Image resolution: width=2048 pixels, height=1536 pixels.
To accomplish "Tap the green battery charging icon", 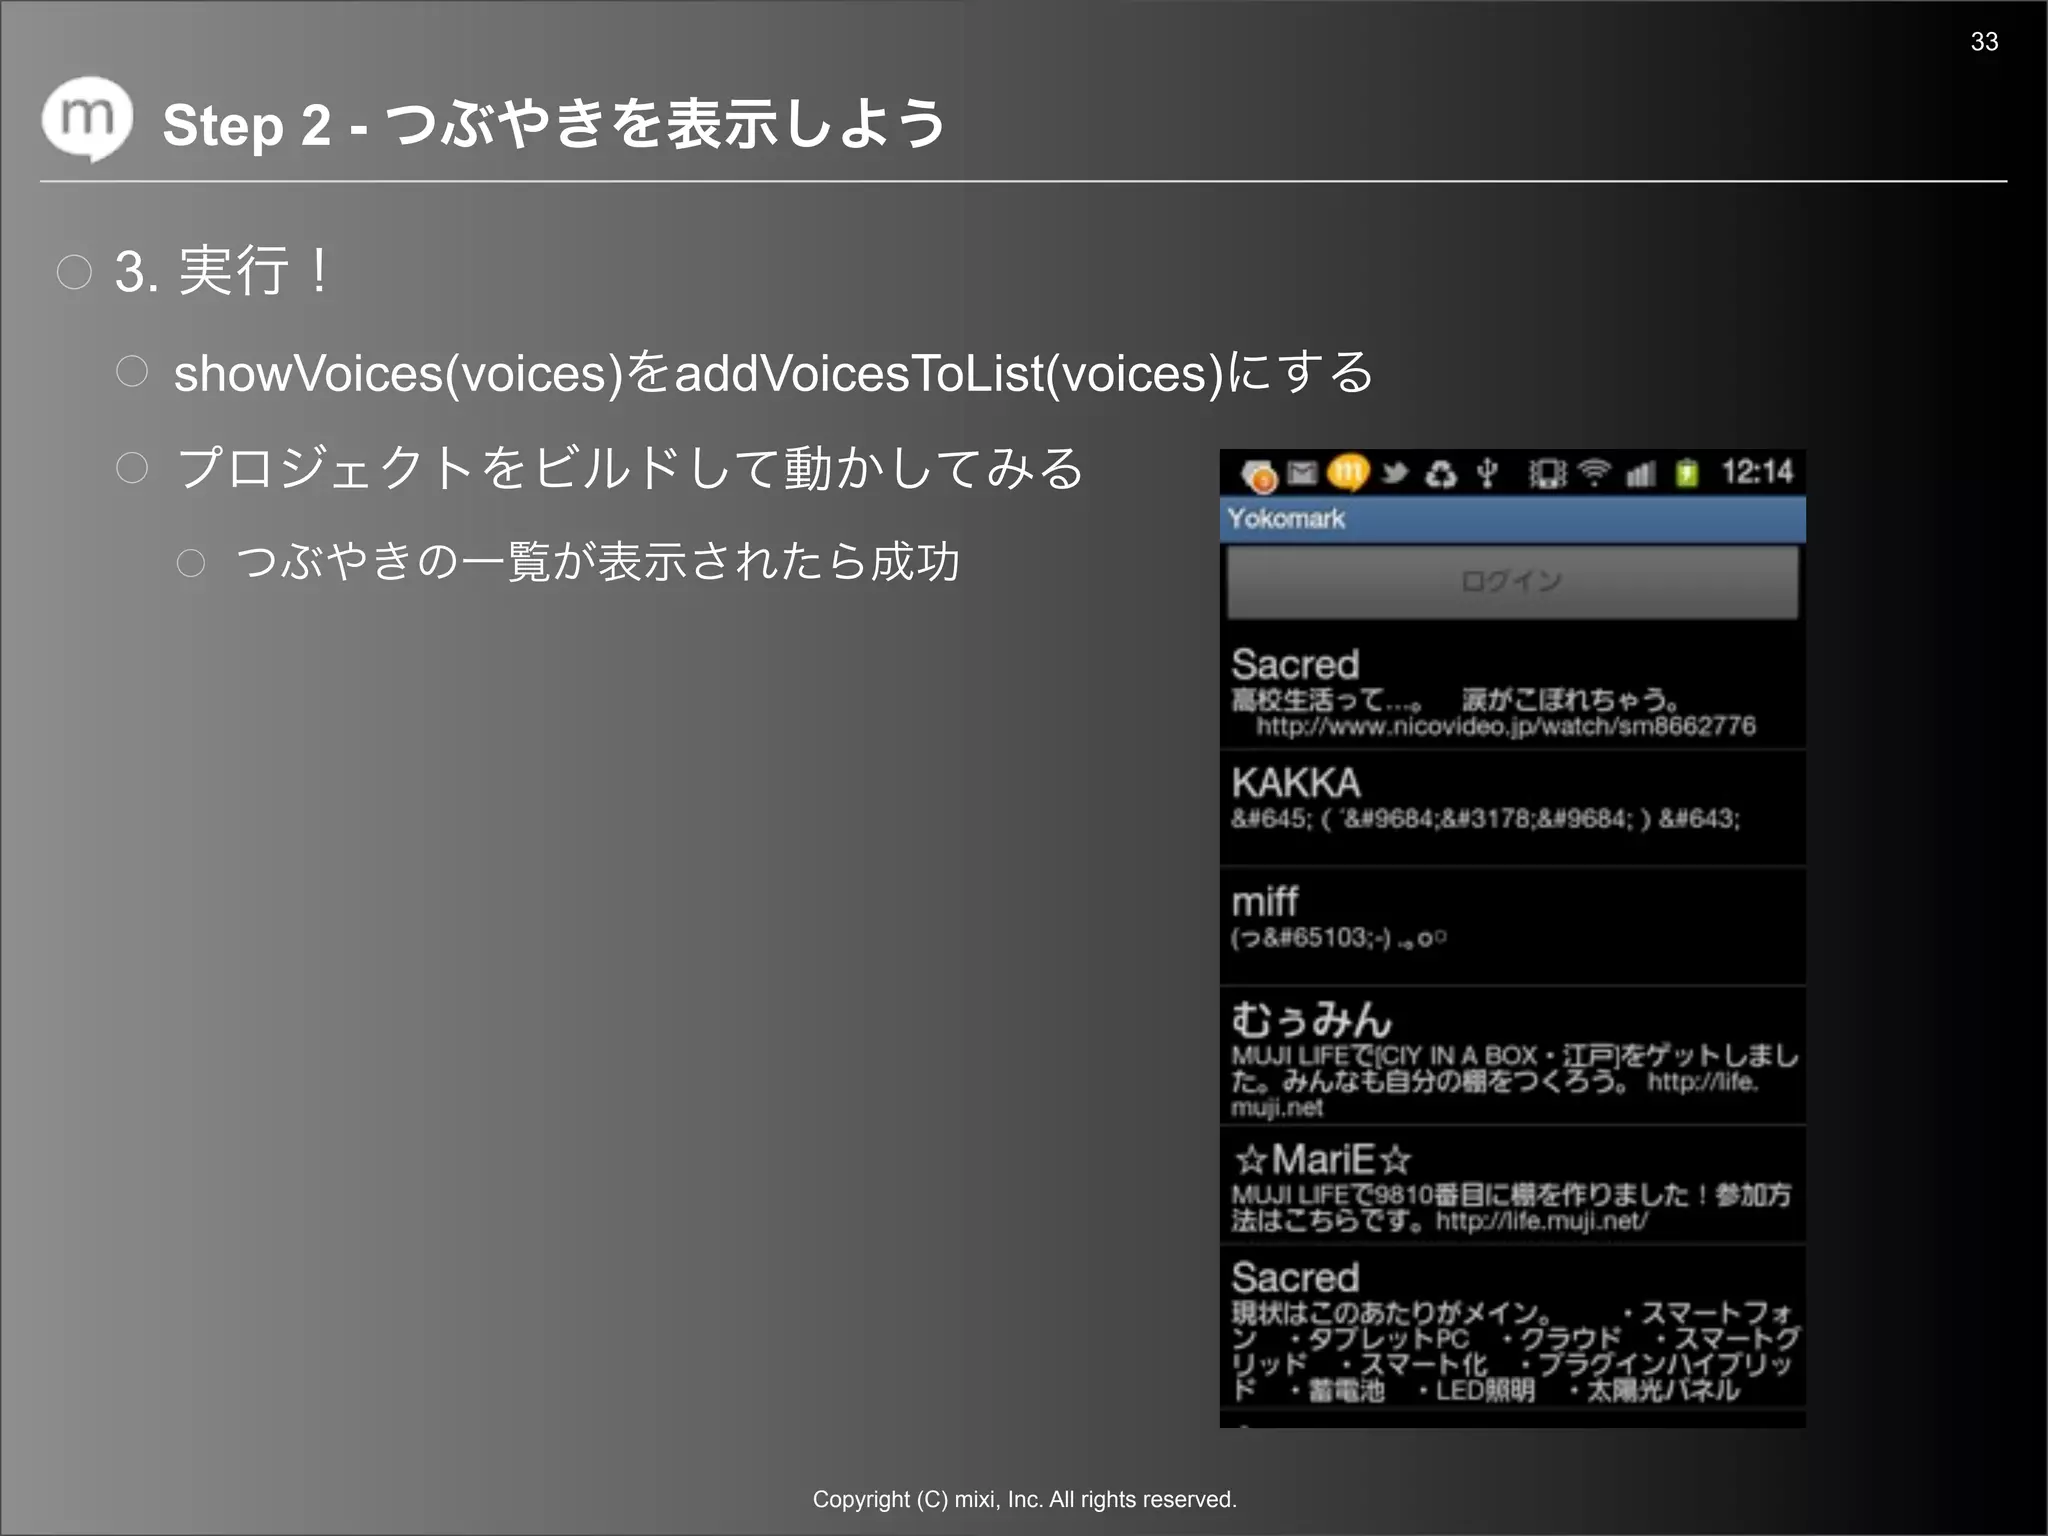I will pyautogui.click(x=1687, y=472).
